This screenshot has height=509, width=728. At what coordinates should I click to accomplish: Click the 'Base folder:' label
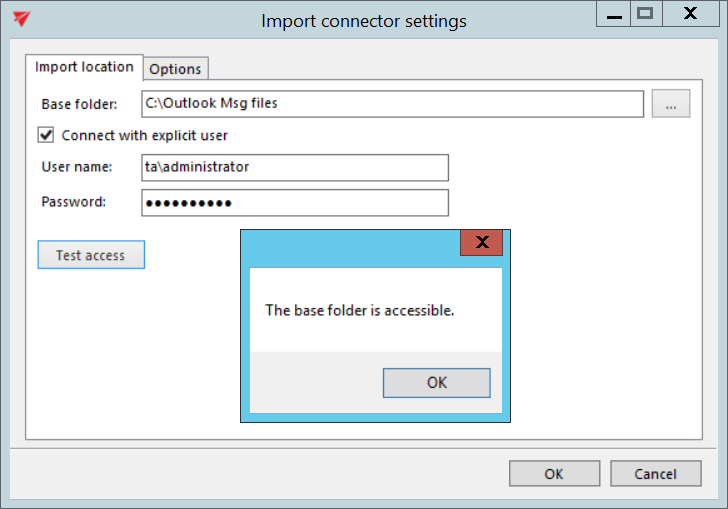(79, 104)
